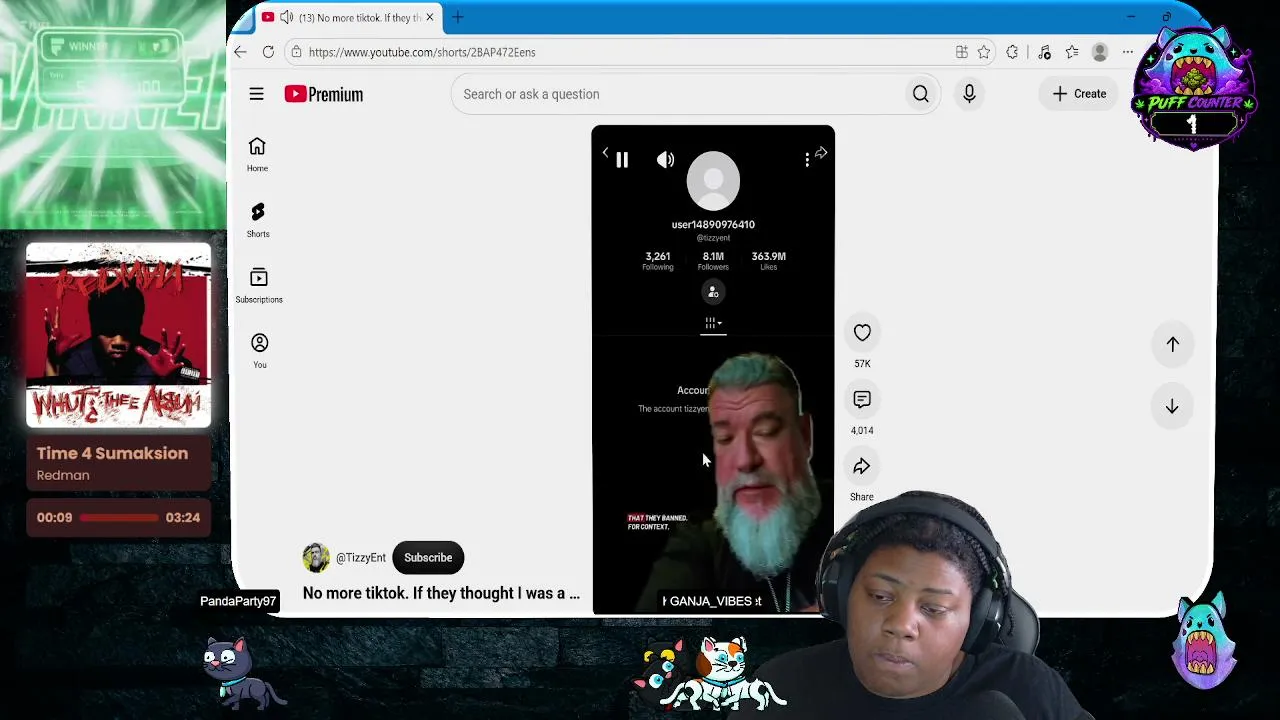The width and height of the screenshot is (1280, 720).
Task: Go back with the browser back arrow
Action: click(x=240, y=52)
